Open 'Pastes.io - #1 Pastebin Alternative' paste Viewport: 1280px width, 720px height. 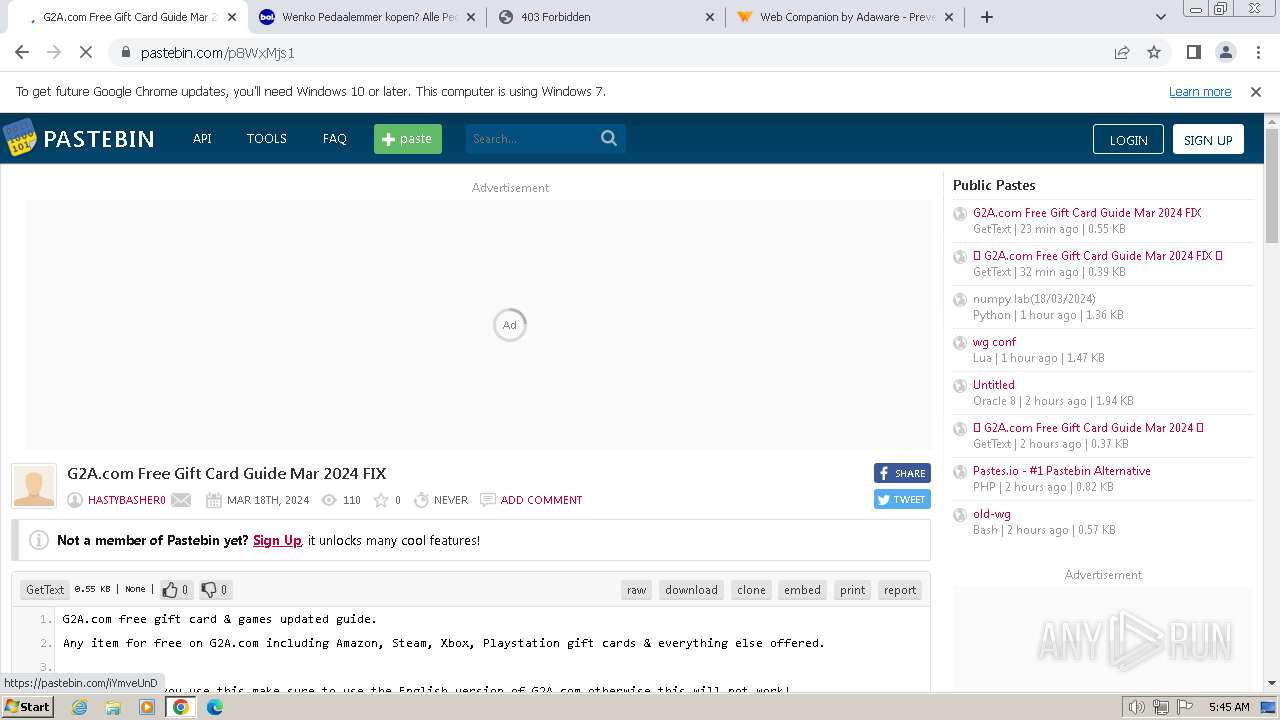(1062, 471)
